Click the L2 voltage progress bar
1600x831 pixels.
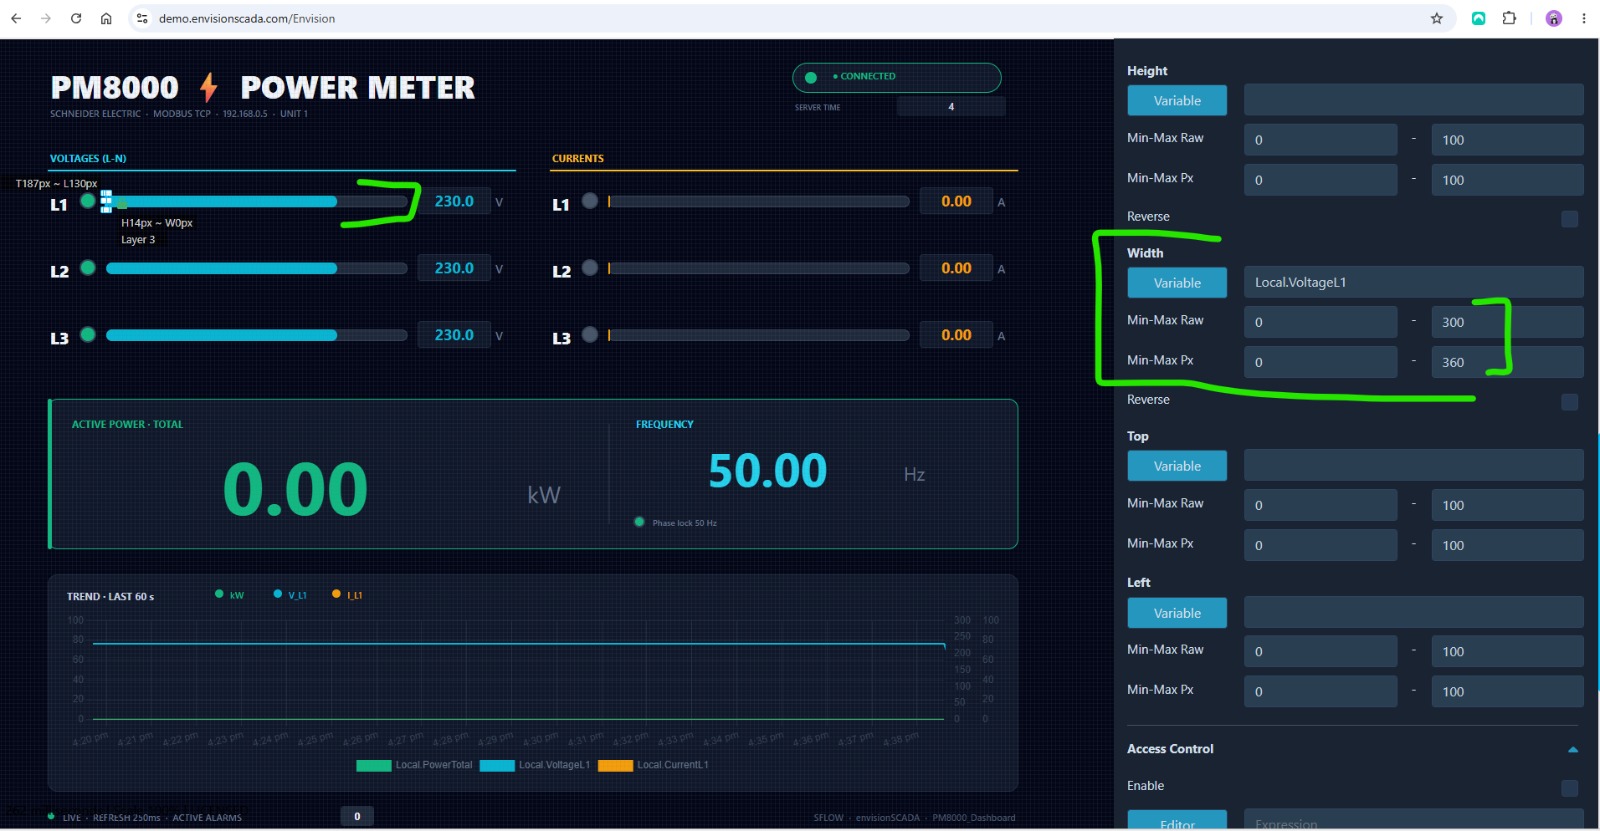pos(256,268)
